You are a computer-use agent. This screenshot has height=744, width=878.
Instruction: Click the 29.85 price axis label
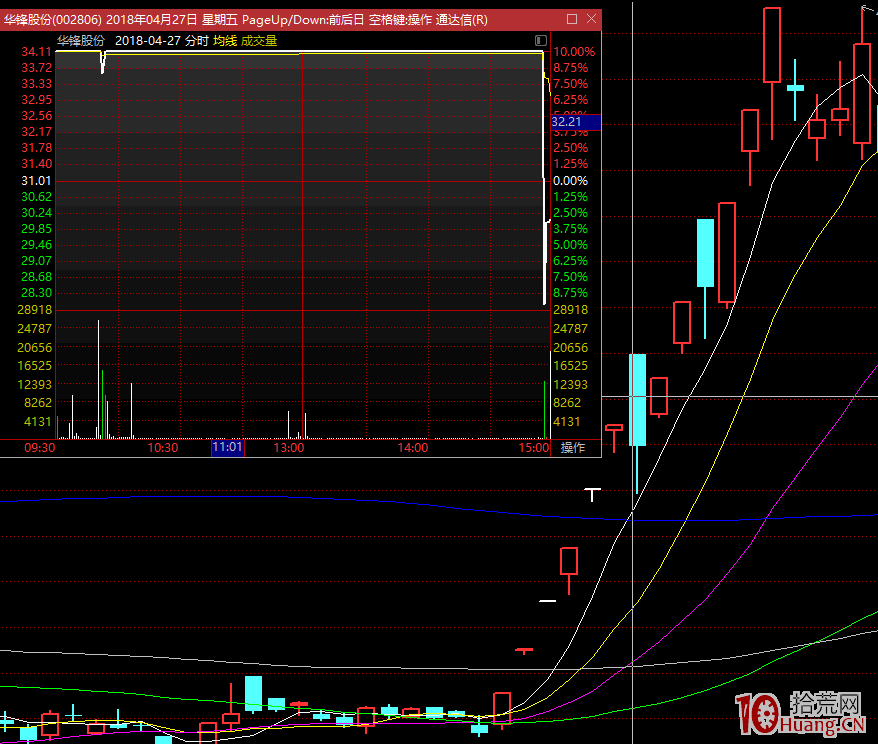[36, 229]
